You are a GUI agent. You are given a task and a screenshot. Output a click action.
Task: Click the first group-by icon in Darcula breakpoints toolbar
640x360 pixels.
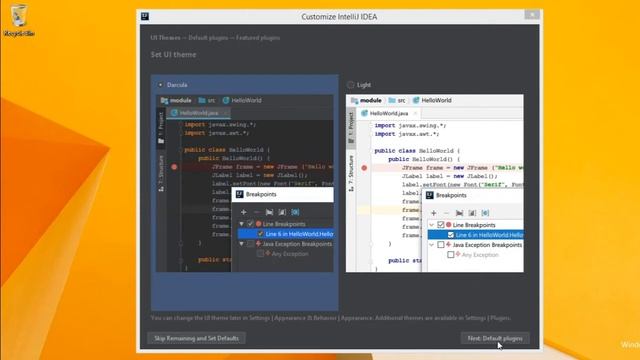pyautogui.click(x=269, y=212)
